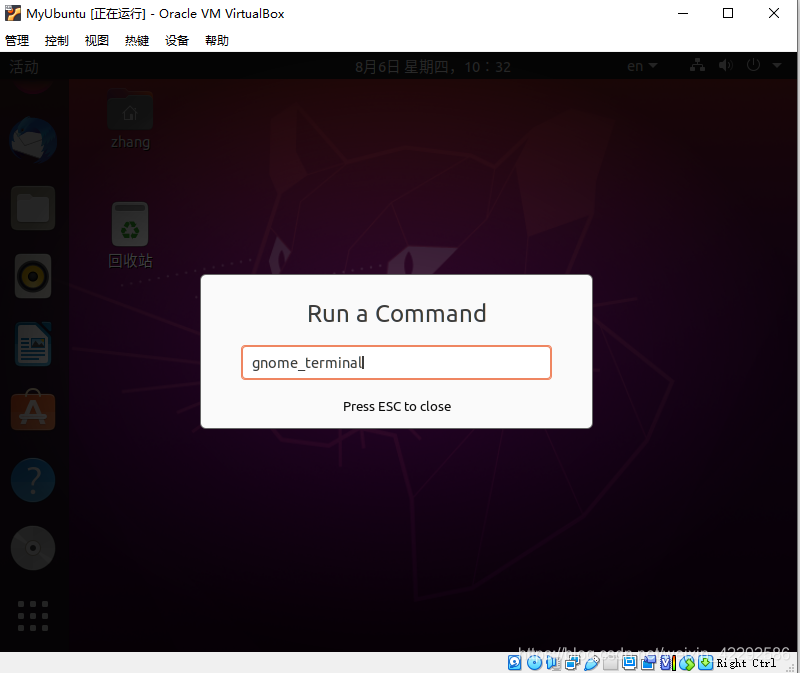This screenshot has height=673, width=800.
Task: Click the Show Applications grid button
Action: (x=33, y=616)
